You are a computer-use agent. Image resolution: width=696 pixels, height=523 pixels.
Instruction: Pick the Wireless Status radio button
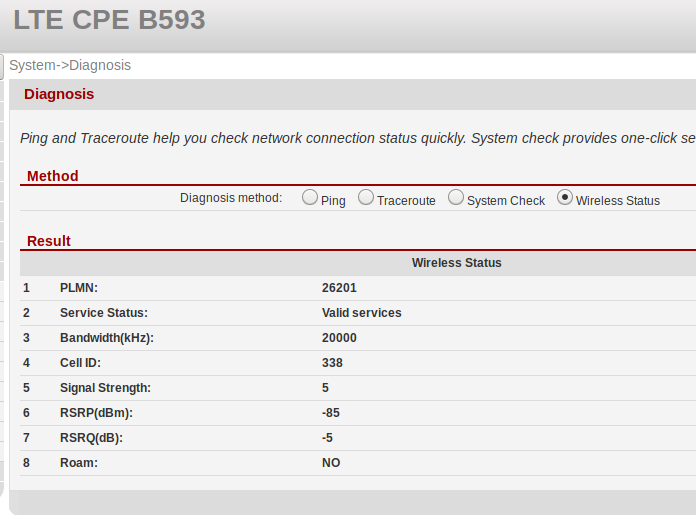[x=565, y=198]
